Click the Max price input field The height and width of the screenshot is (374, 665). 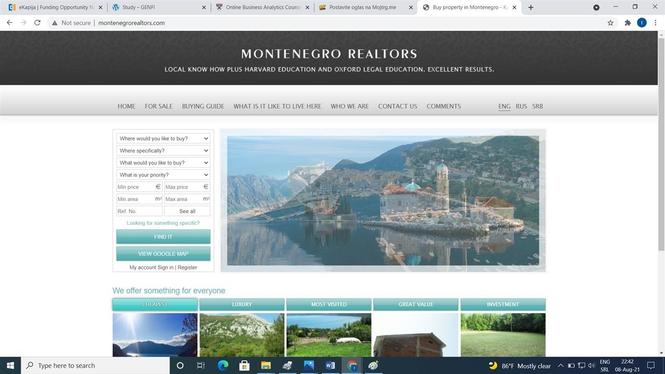point(187,187)
